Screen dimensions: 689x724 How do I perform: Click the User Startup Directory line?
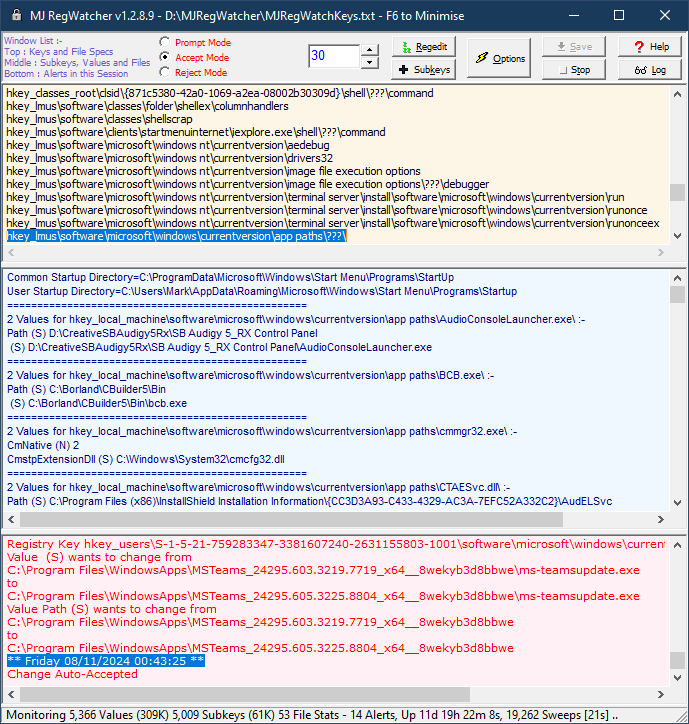tap(262, 291)
